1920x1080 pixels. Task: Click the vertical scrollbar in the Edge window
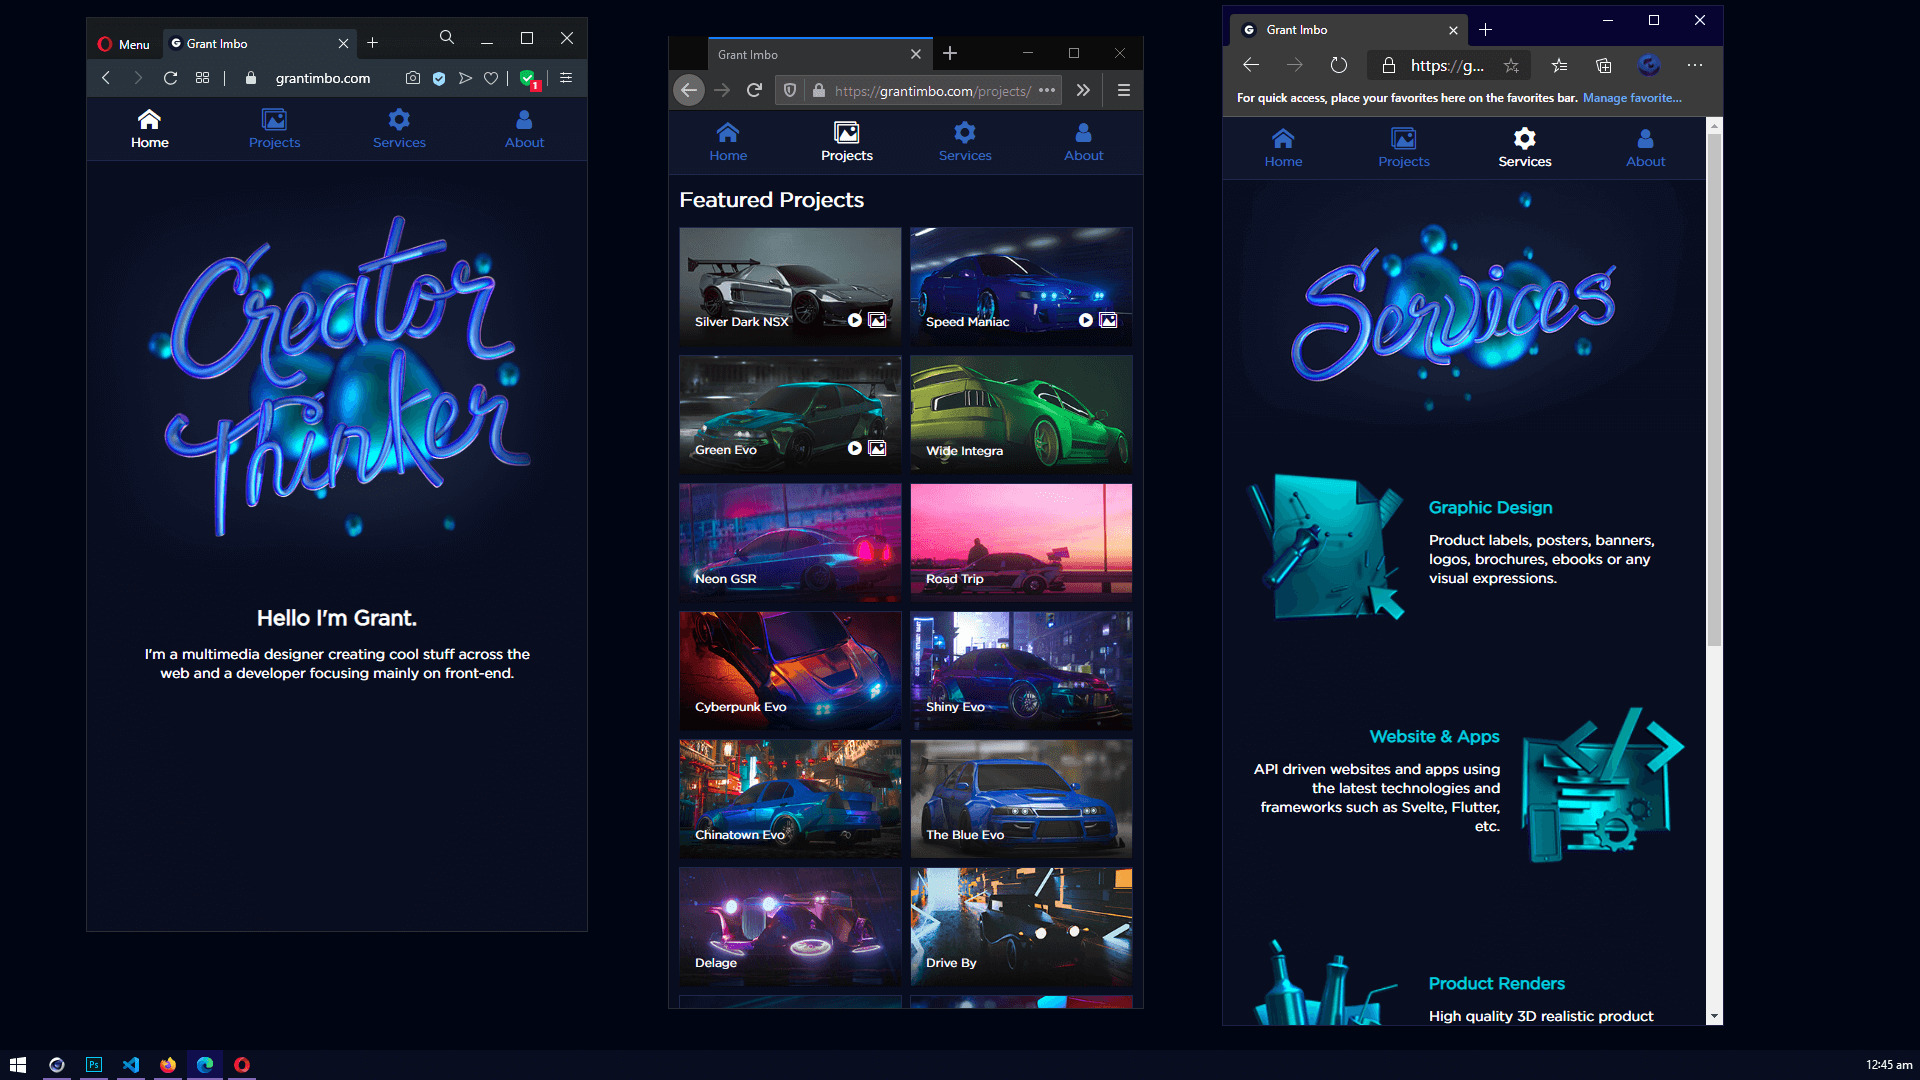(x=1714, y=390)
